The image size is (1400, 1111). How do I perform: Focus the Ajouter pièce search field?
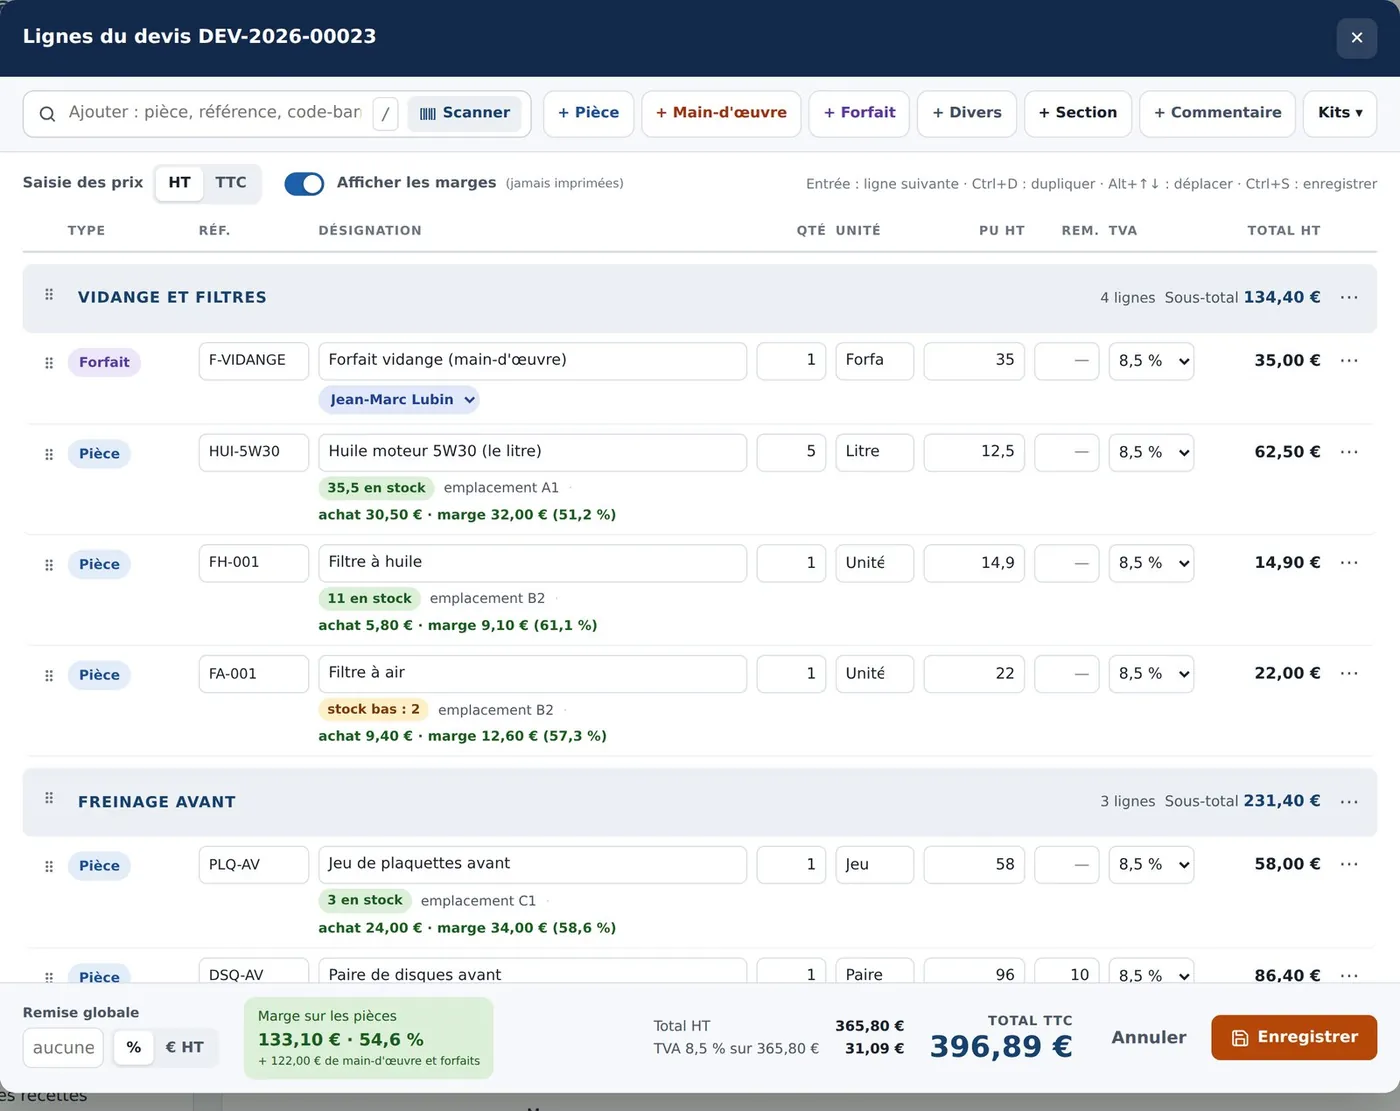coord(215,113)
